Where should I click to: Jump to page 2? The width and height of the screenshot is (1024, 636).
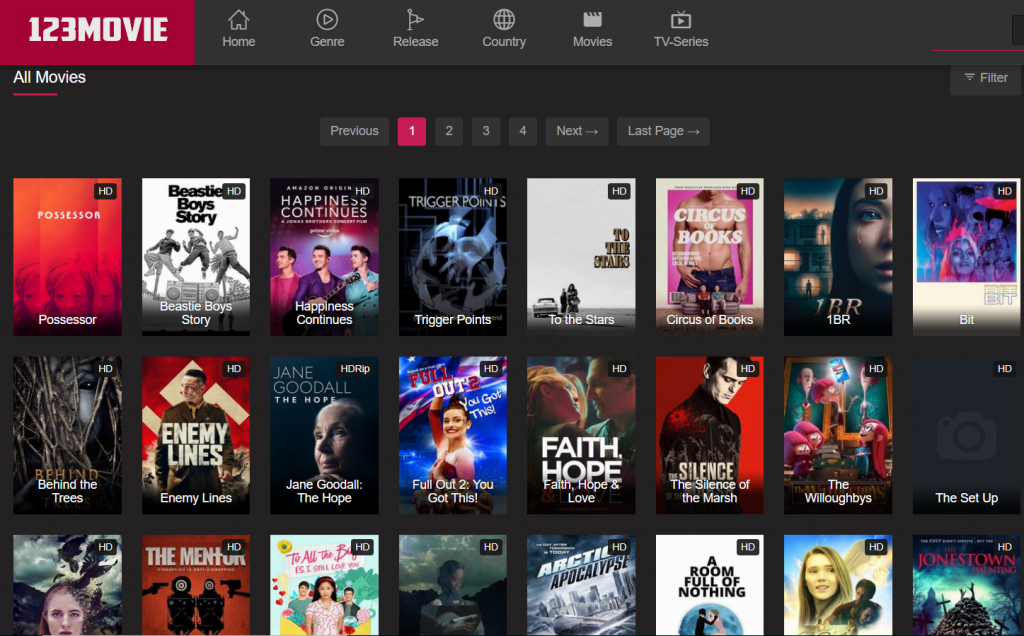coord(449,131)
